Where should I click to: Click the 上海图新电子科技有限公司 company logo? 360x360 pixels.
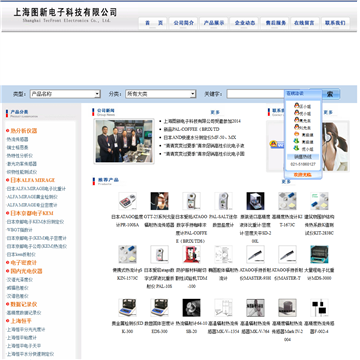tap(65, 15)
